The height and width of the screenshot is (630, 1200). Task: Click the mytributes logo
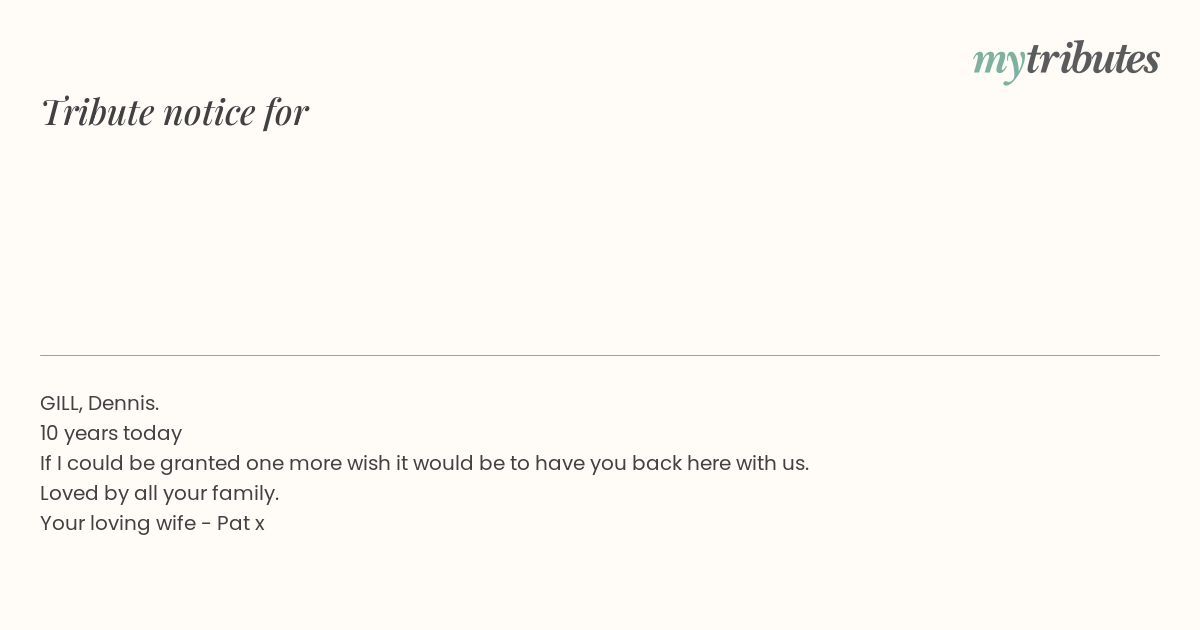point(1066,60)
